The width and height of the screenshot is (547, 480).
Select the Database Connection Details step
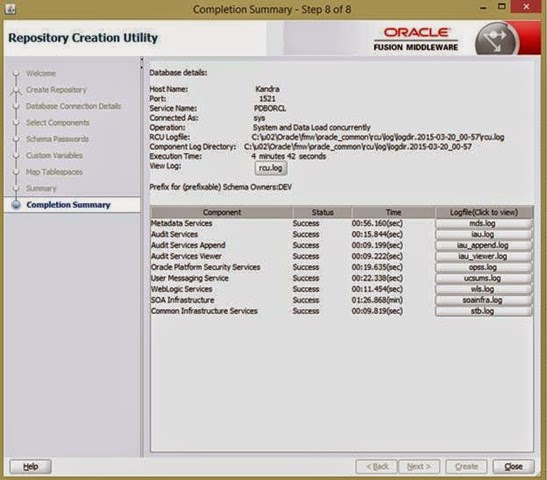point(73,106)
